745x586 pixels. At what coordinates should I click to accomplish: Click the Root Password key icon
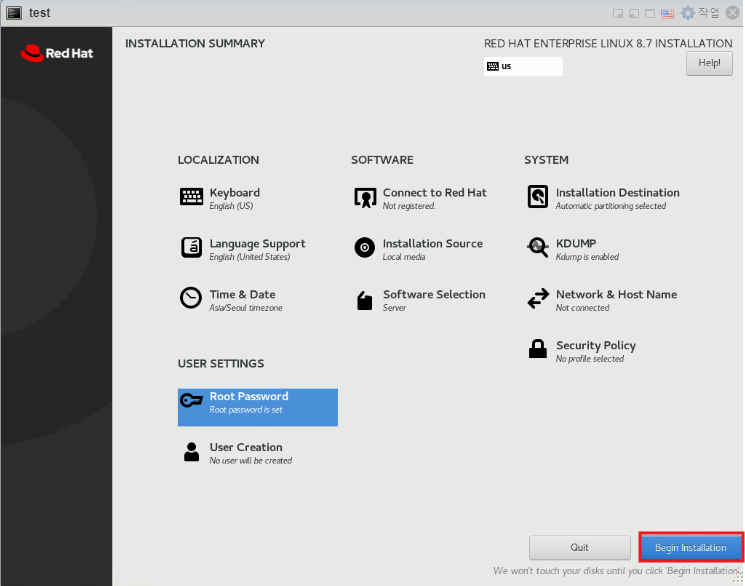point(191,400)
